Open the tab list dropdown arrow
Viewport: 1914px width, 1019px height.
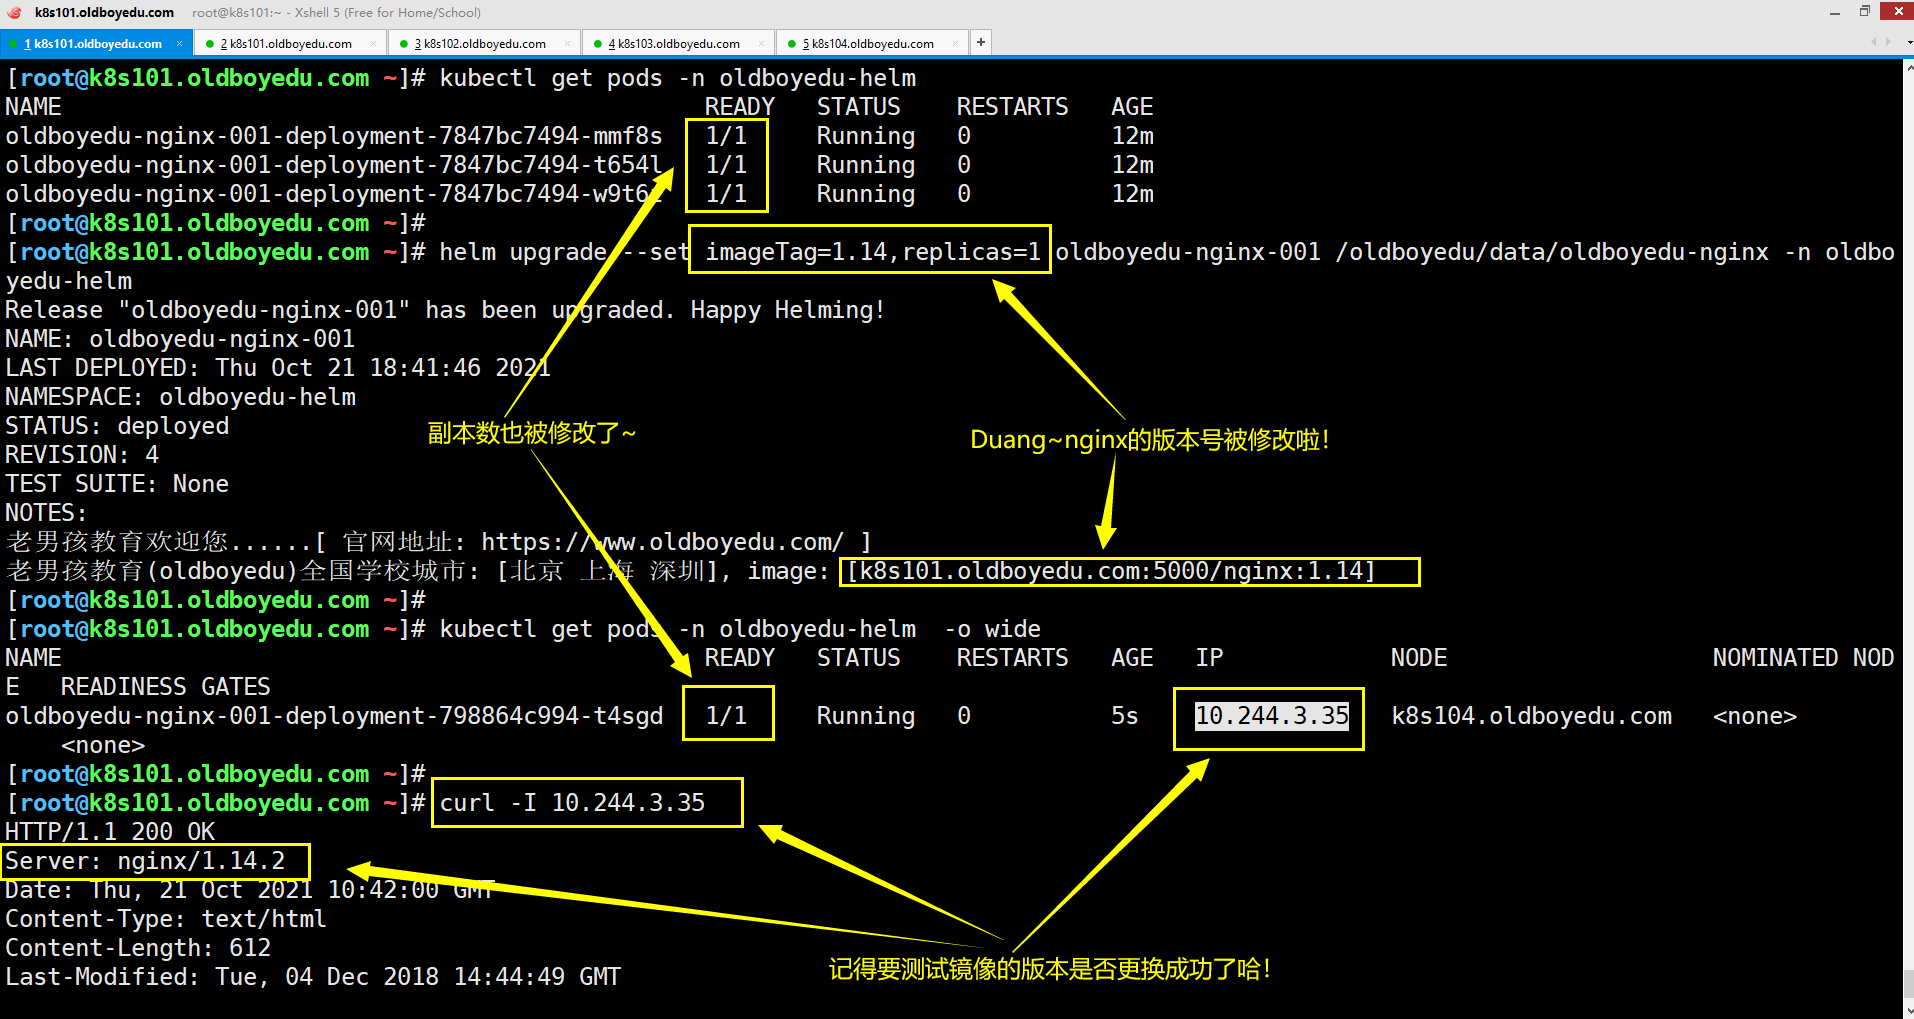(x=1909, y=42)
